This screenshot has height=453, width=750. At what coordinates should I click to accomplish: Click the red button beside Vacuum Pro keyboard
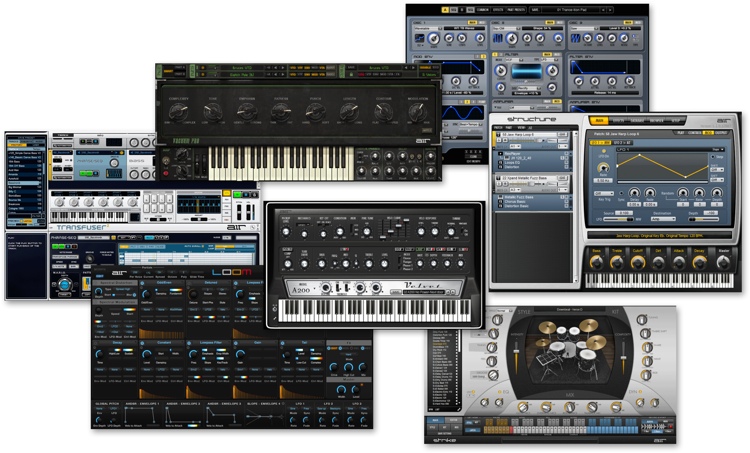pyautogui.click(x=166, y=174)
